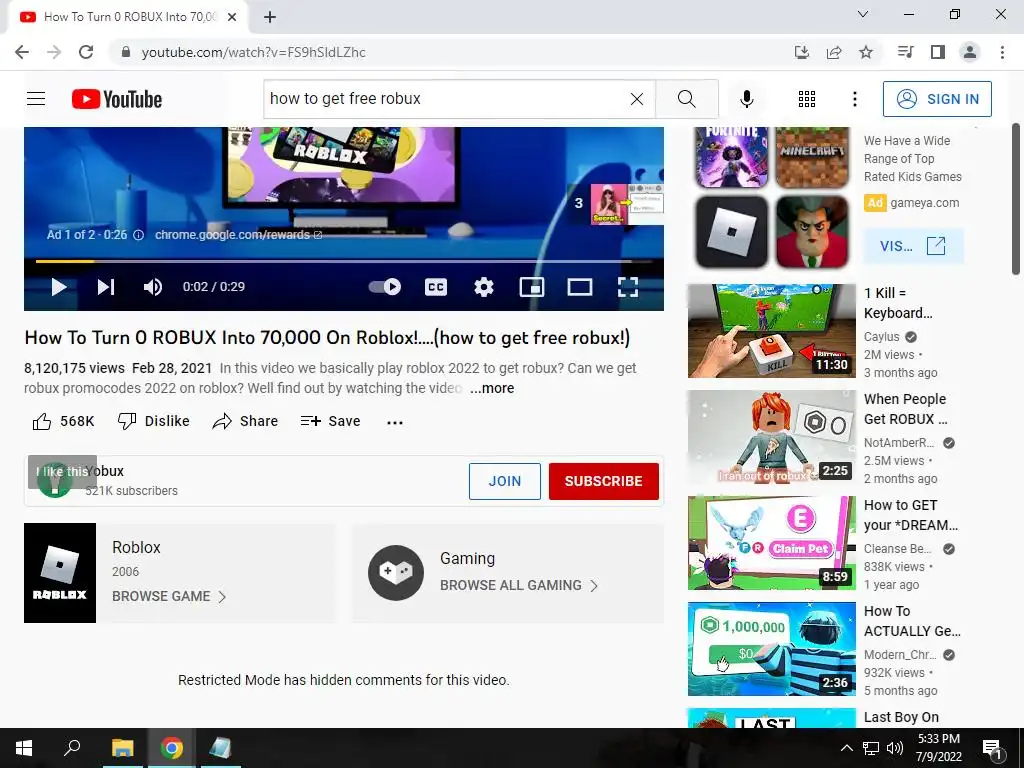Open the tab search dropdown chevron
Screen dimensions: 1024x768
(x=863, y=14)
